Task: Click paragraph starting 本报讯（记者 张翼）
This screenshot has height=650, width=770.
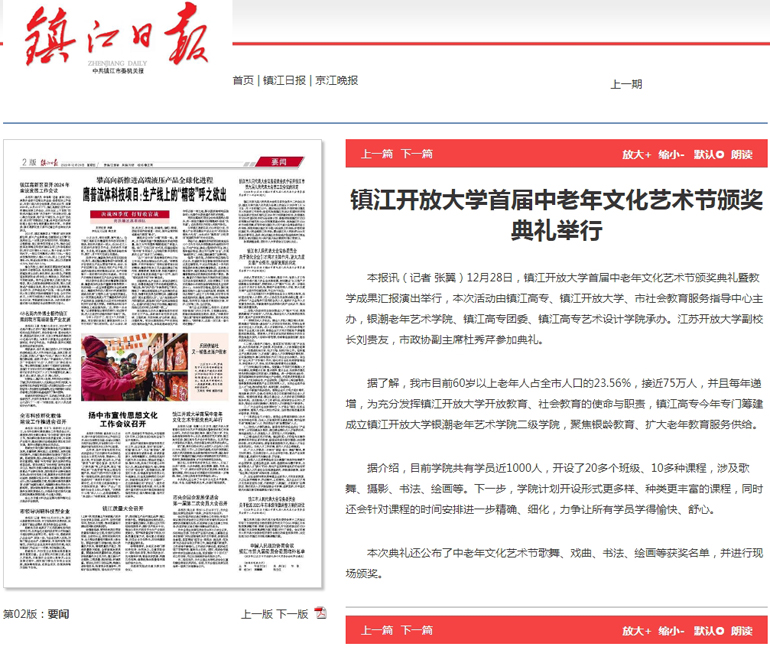Action: tap(554, 308)
